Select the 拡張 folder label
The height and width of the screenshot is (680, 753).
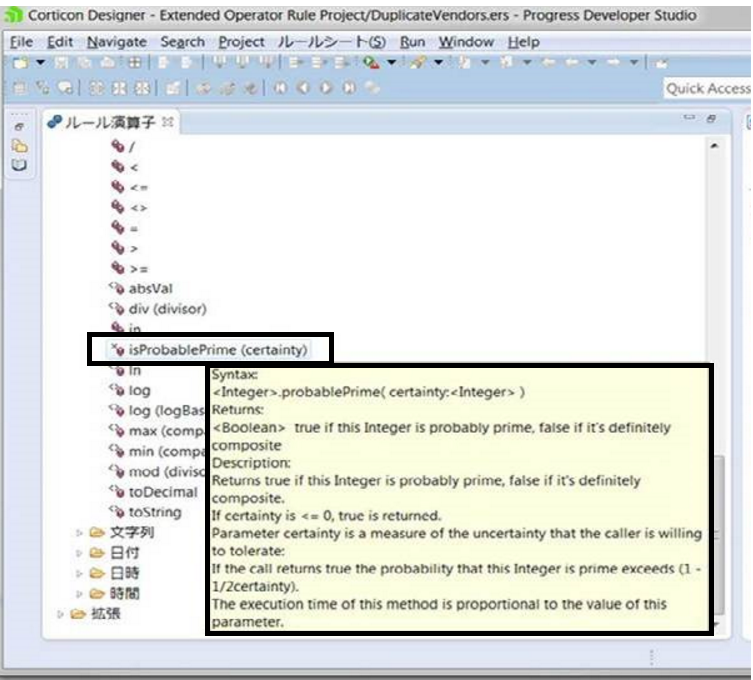(x=106, y=614)
